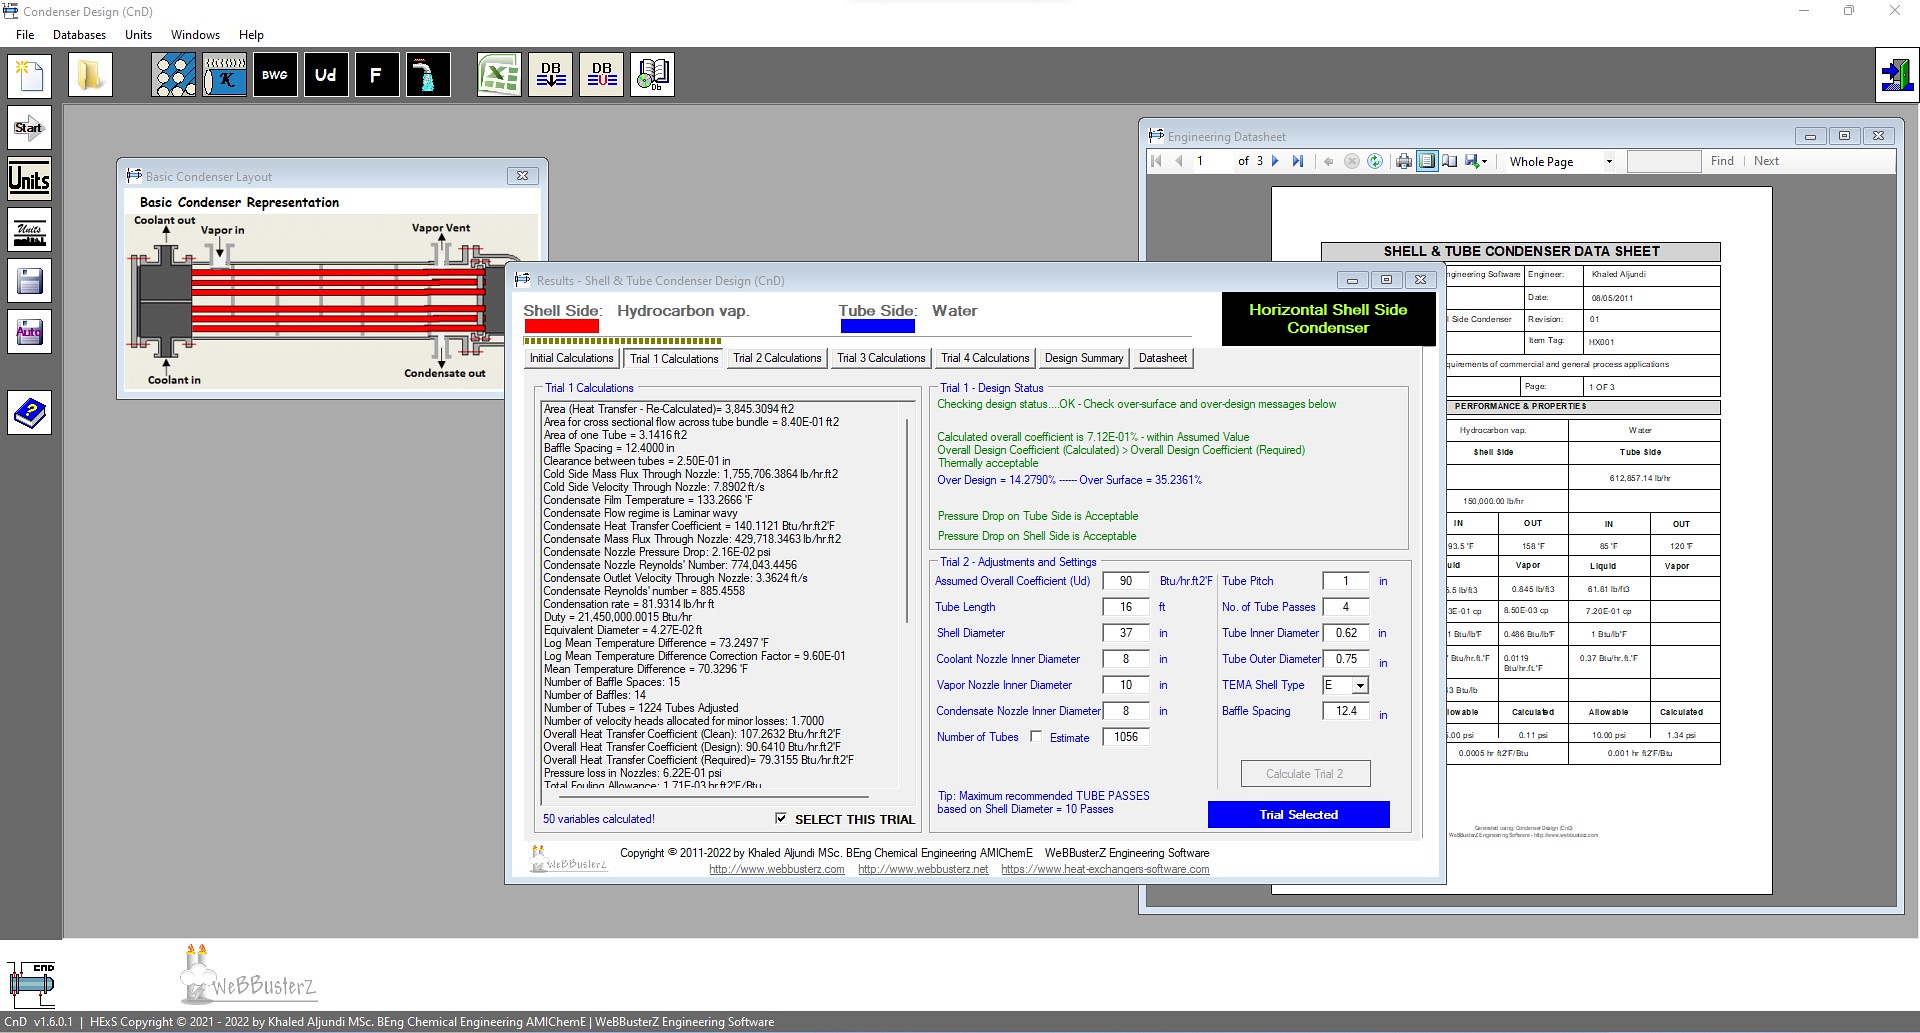Click the Start button in the left sidebar
This screenshot has height=1033, width=1920.
pos(29,128)
